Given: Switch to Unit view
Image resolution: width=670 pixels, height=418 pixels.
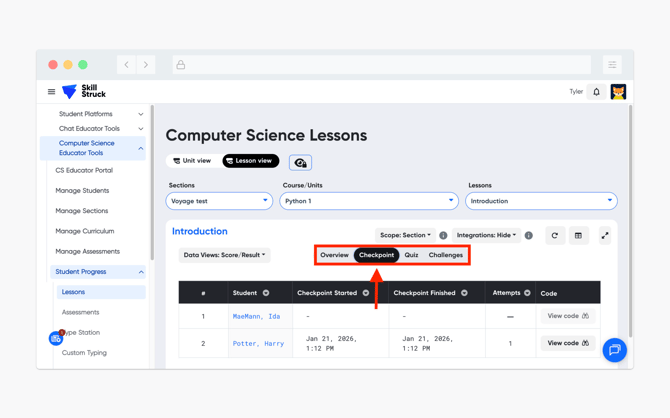Looking at the screenshot, I should pos(192,161).
